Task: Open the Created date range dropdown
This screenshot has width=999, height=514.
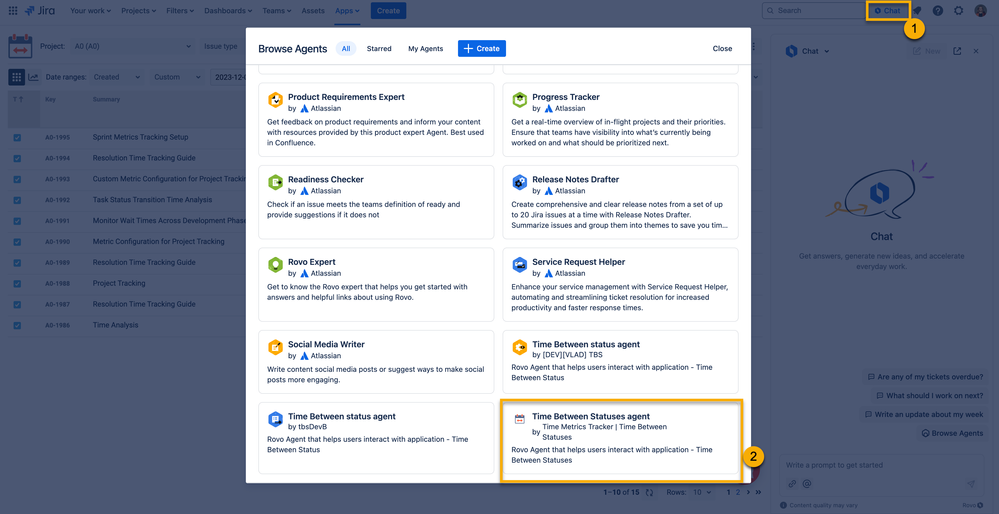Action: pyautogui.click(x=117, y=77)
